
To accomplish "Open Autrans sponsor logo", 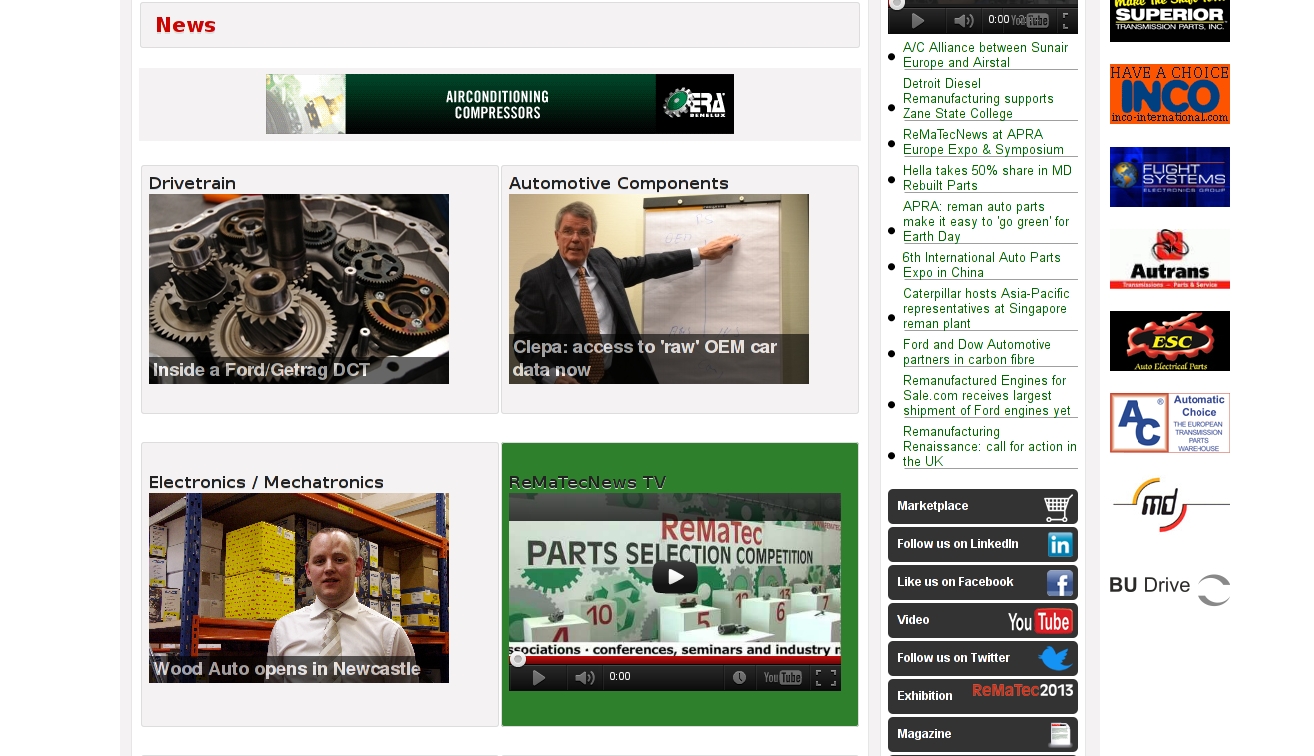I will [1170, 259].
